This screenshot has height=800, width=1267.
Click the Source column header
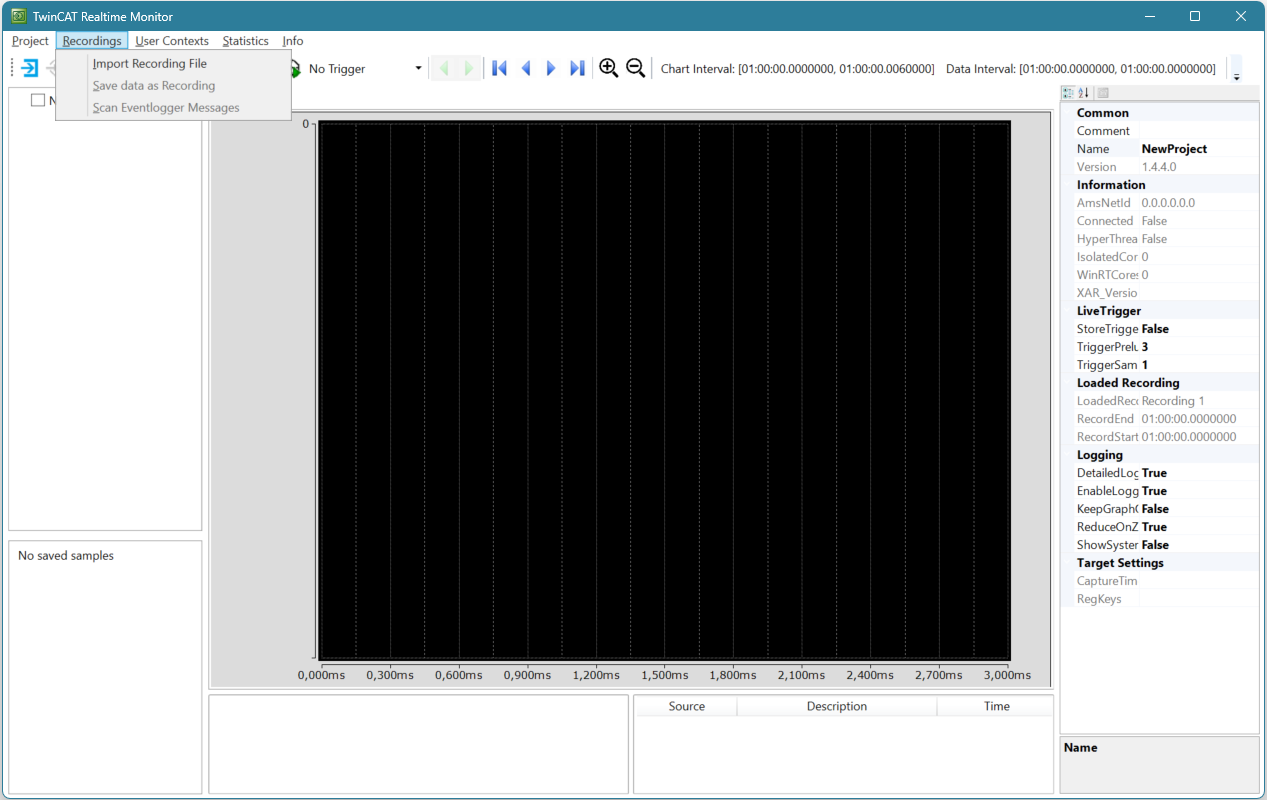point(687,706)
